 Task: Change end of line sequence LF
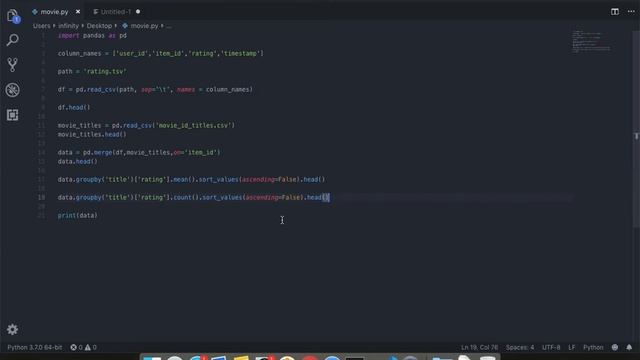pyautogui.click(x=571, y=347)
